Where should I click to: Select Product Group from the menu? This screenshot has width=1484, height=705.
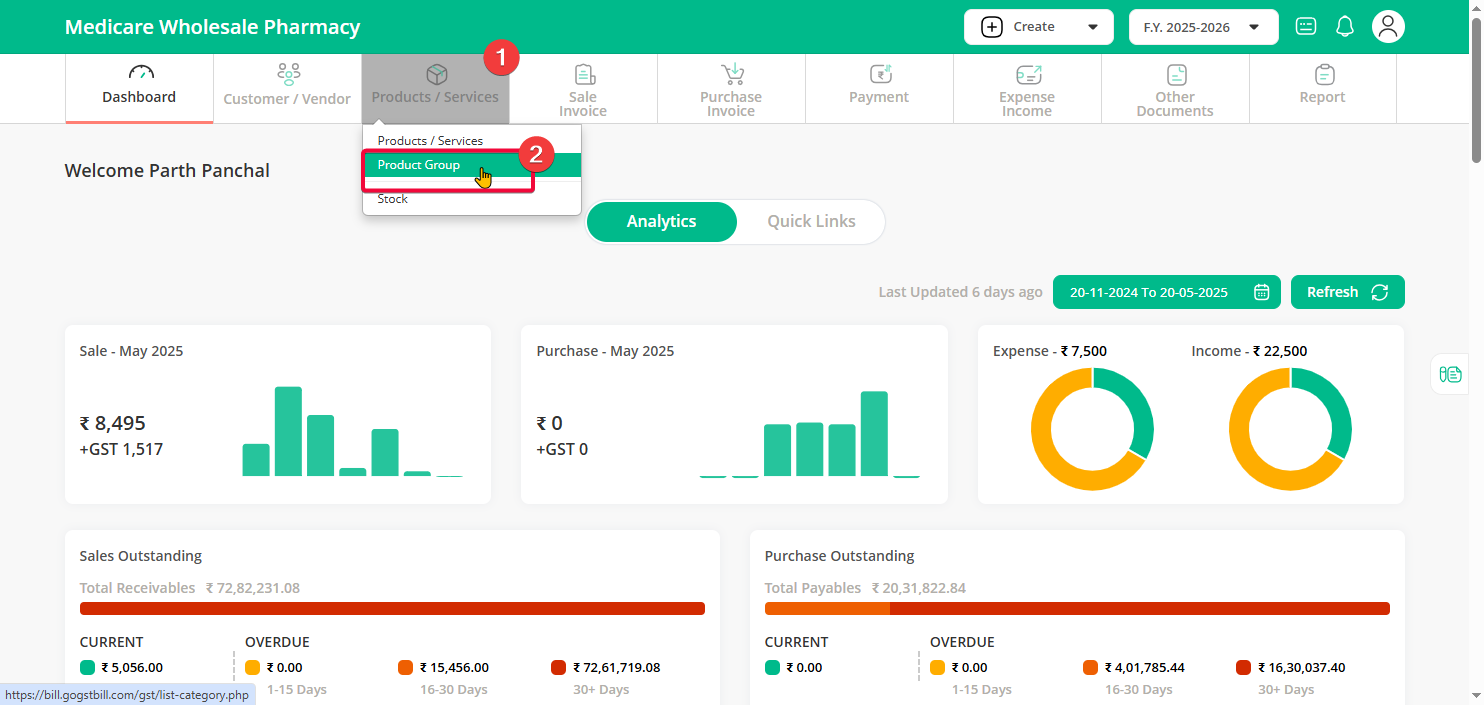[x=419, y=165]
